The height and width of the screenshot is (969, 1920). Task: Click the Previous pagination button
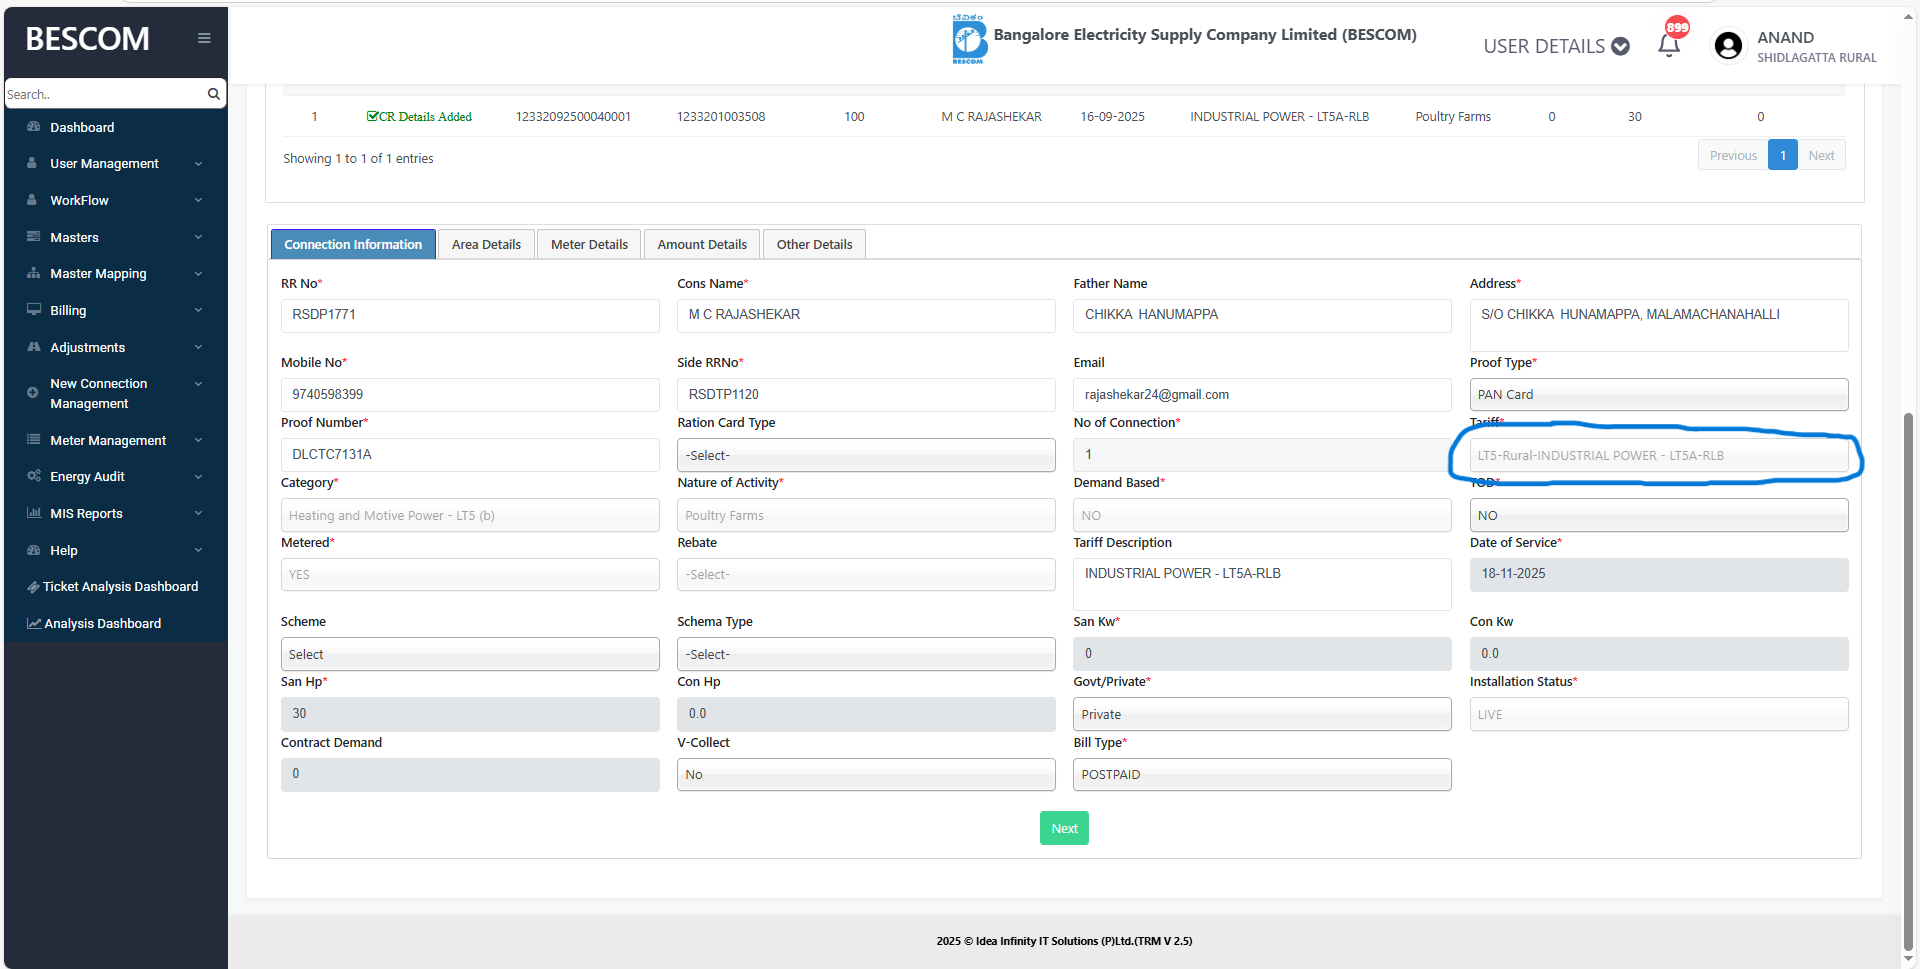(1732, 156)
